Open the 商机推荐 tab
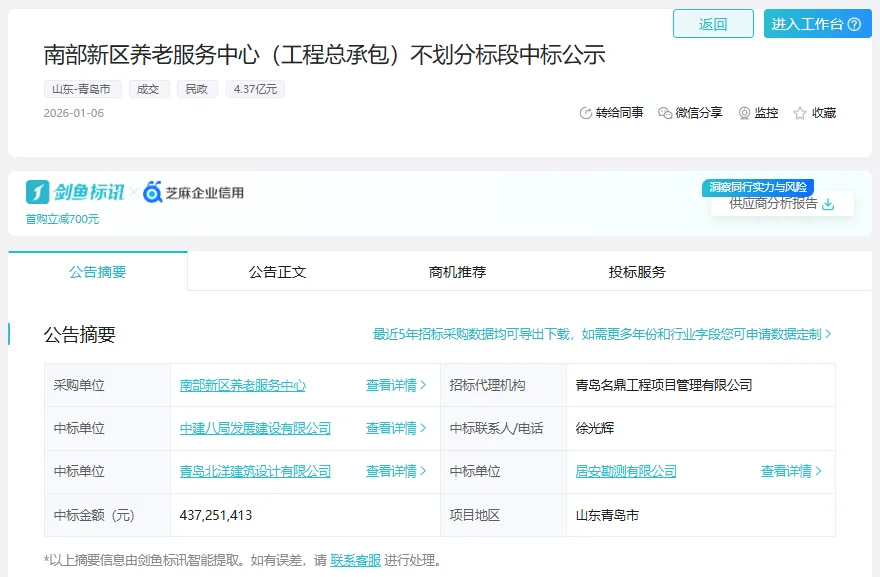This screenshot has height=577, width=880. [457, 272]
